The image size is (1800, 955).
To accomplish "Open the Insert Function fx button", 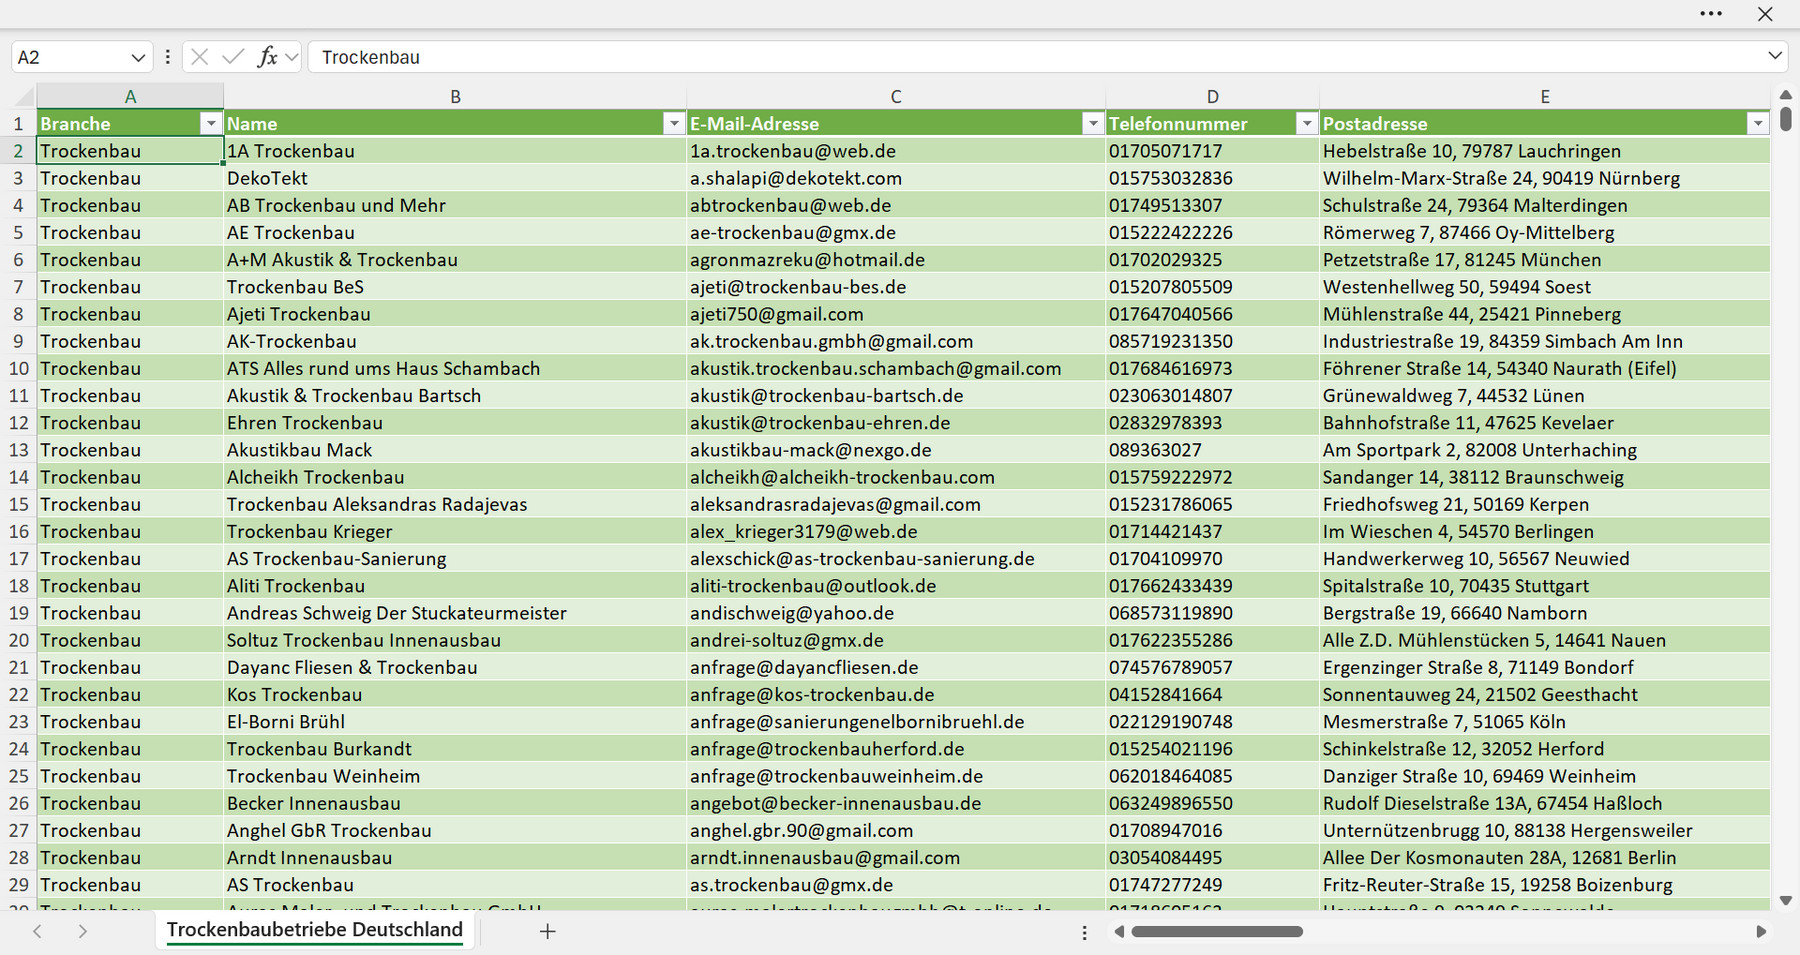I will 267,57.
